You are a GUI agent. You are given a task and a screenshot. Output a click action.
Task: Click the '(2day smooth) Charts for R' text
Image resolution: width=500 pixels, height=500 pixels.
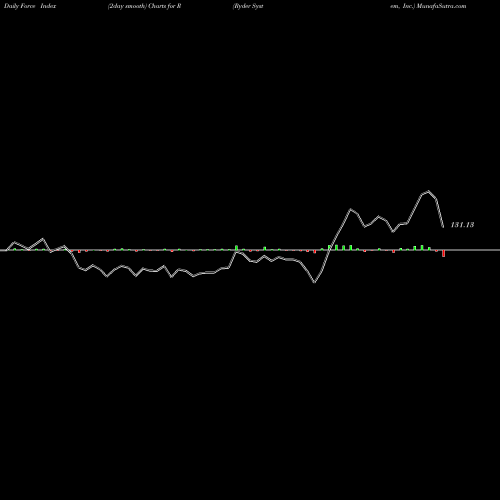144,6
